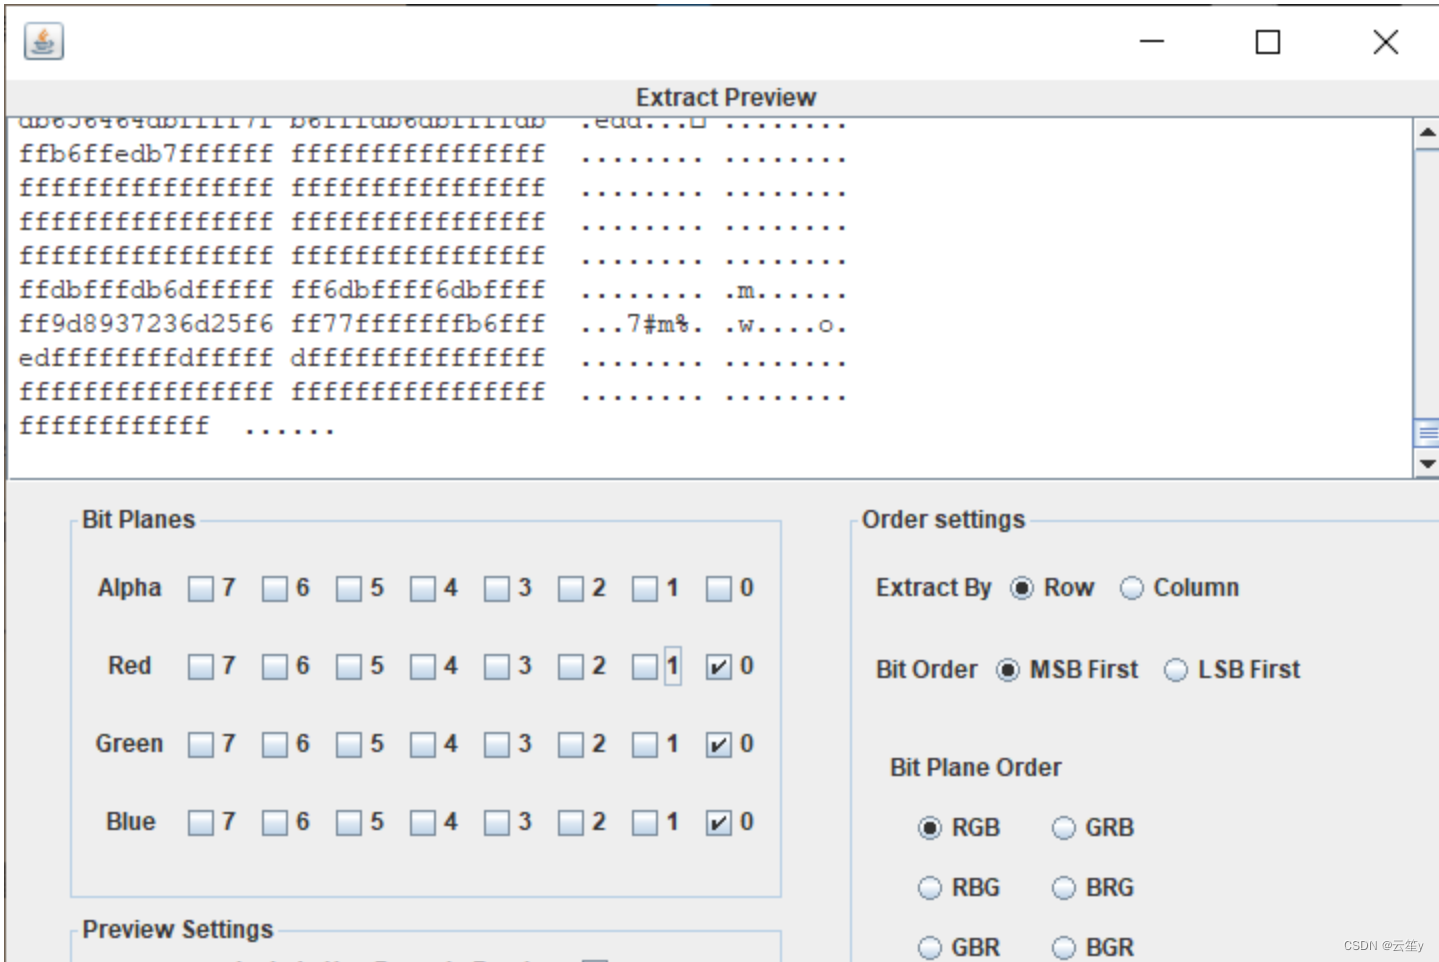Click hex row starting ffdbfffdb6dfffff

pos(433,291)
